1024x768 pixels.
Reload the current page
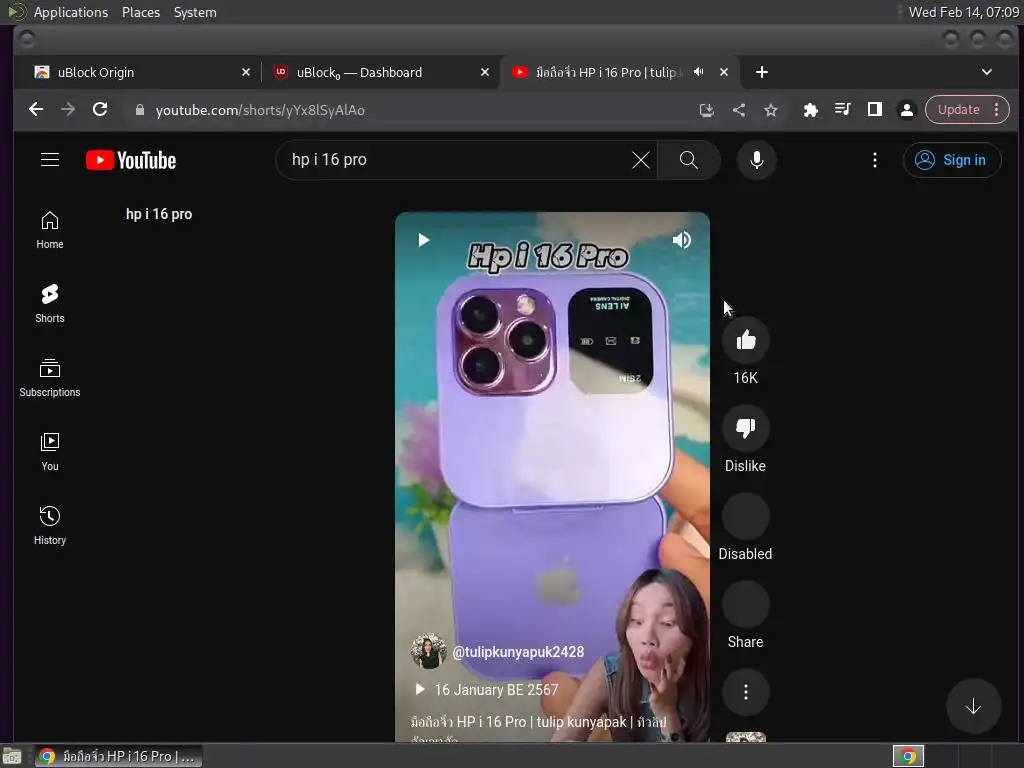[100, 110]
